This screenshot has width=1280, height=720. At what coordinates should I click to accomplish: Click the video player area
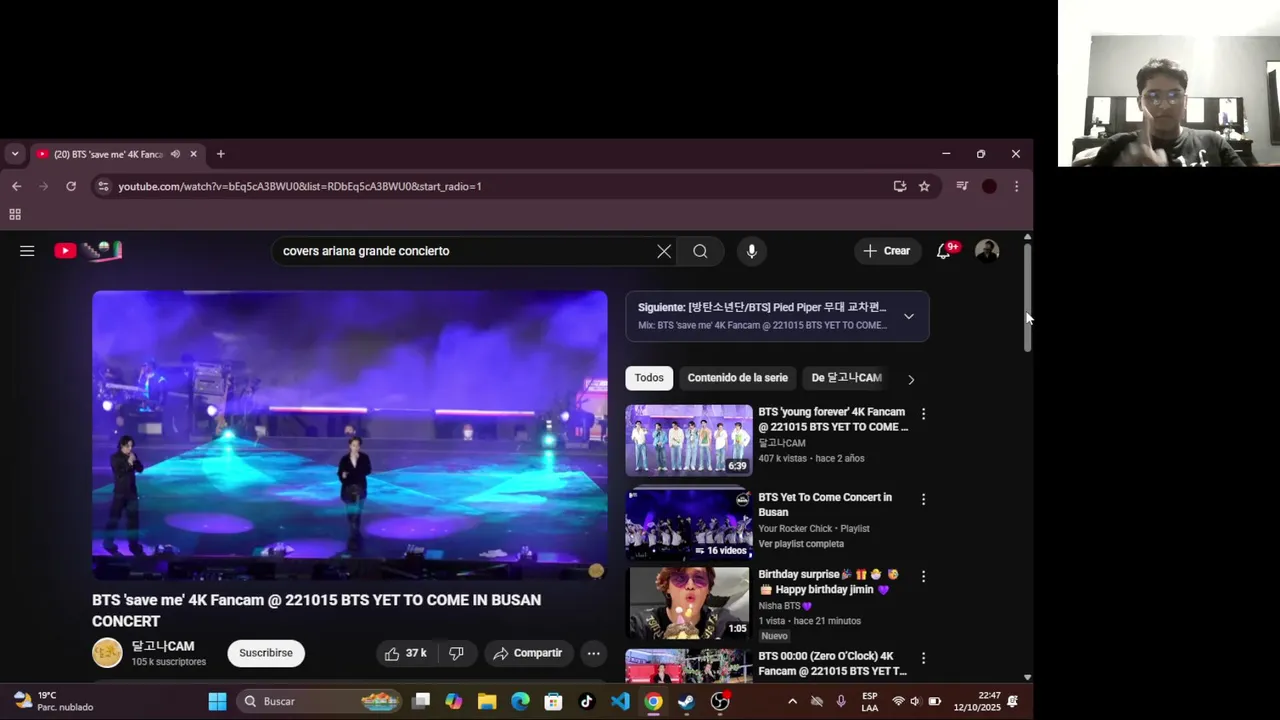click(350, 435)
